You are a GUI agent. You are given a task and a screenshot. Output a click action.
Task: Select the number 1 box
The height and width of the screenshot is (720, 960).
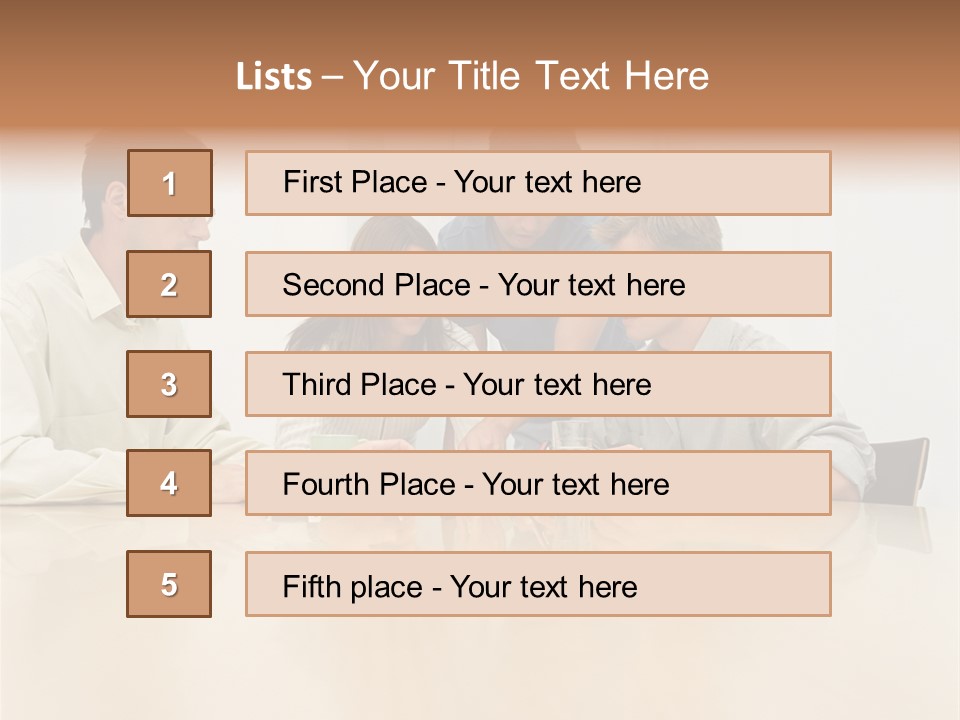coord(170,183)
